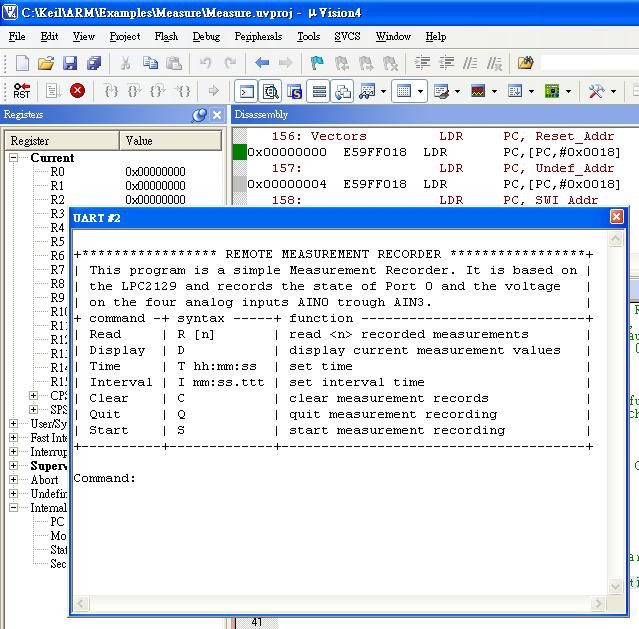Open the Peripherals menu
The image size is (639, 629).
coord(258,36)
